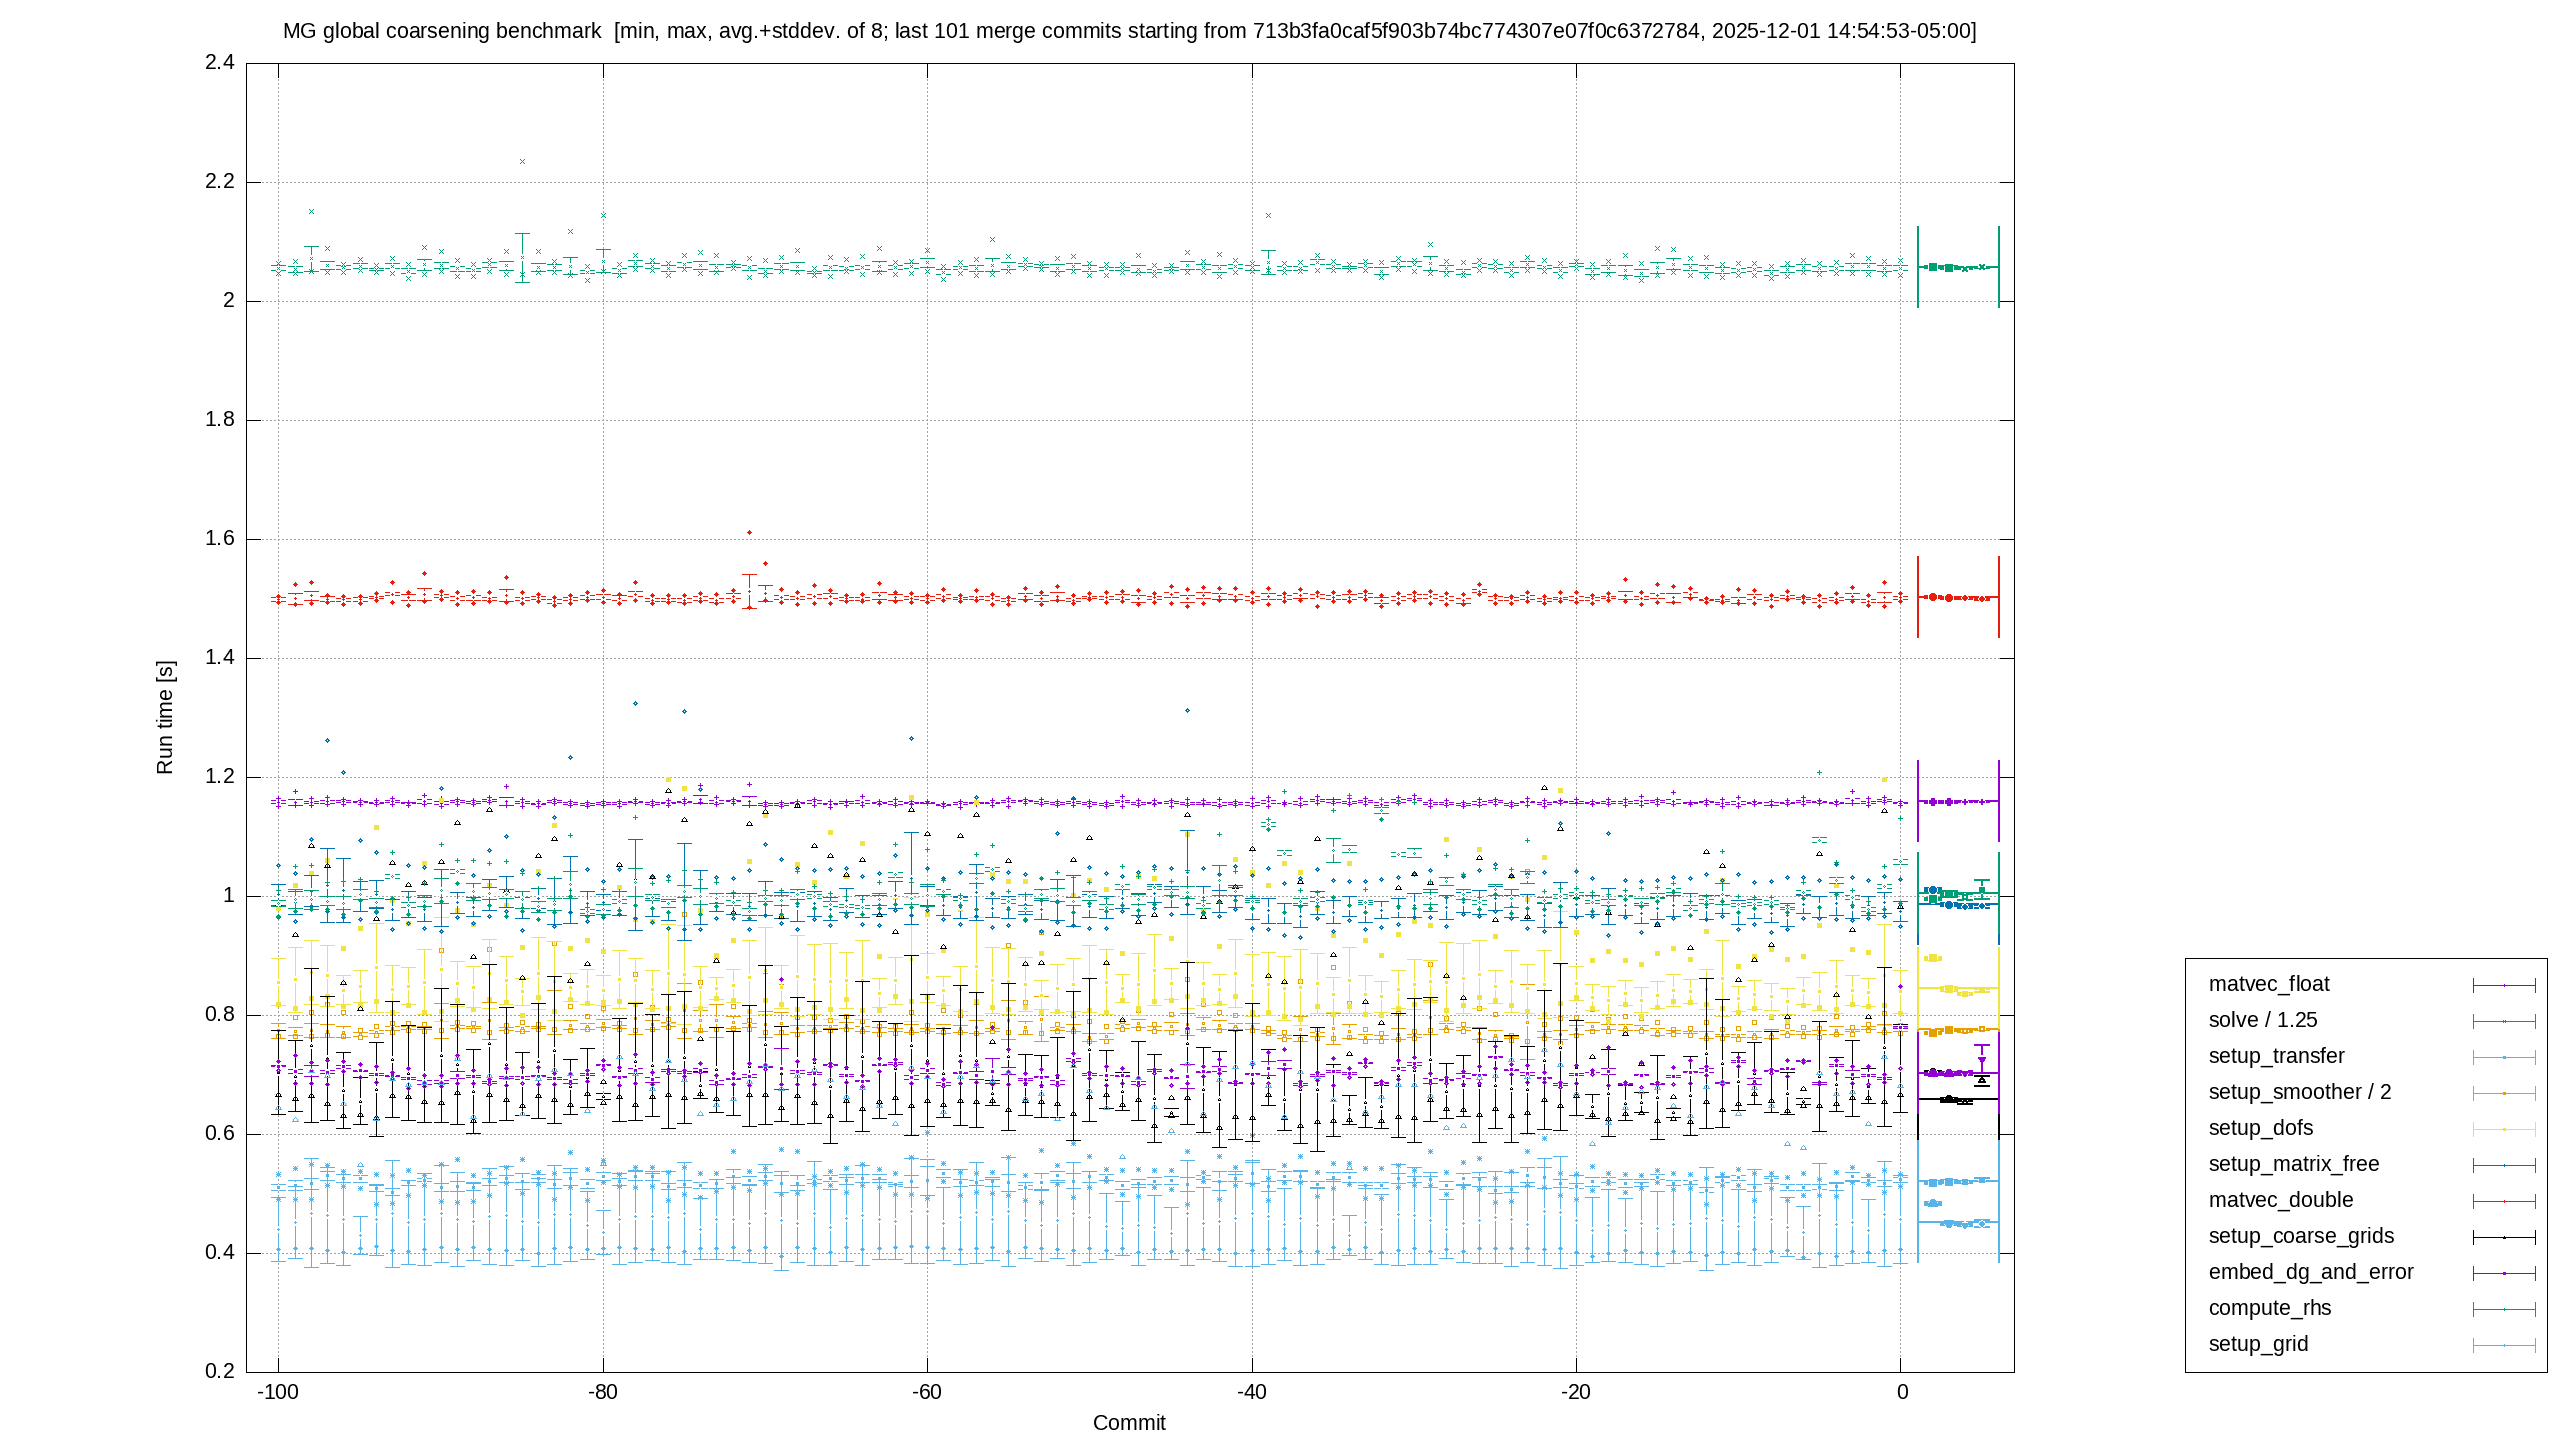This screenshot has width=2560, height=1440.
Task: Click the "Commit" x-axis label
Action: click(1129, 1423)
